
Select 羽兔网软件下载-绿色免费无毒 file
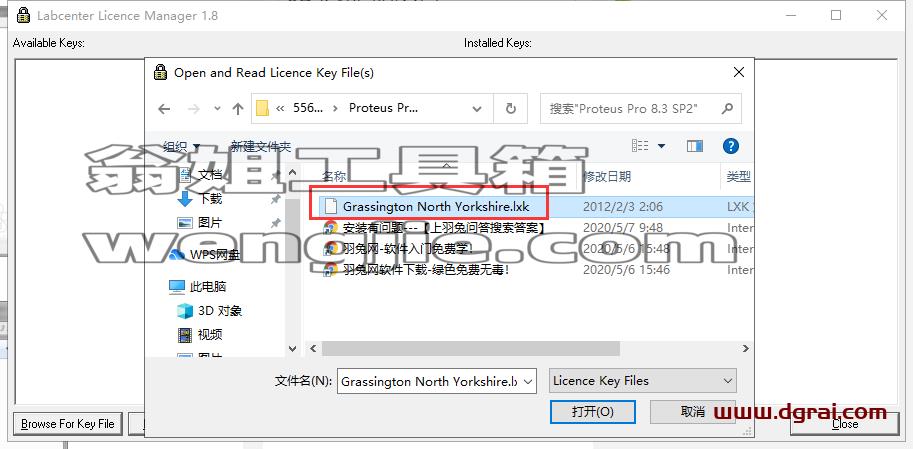pos(416,270)
